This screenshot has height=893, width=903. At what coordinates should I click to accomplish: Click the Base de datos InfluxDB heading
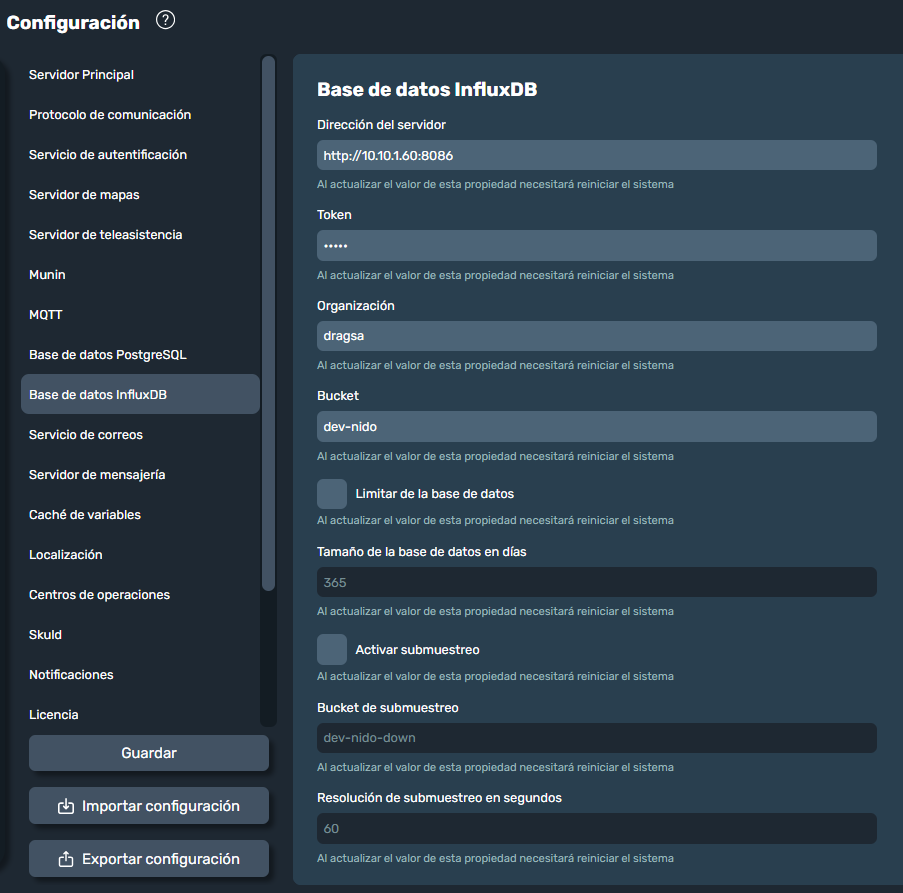click(427, 90)
